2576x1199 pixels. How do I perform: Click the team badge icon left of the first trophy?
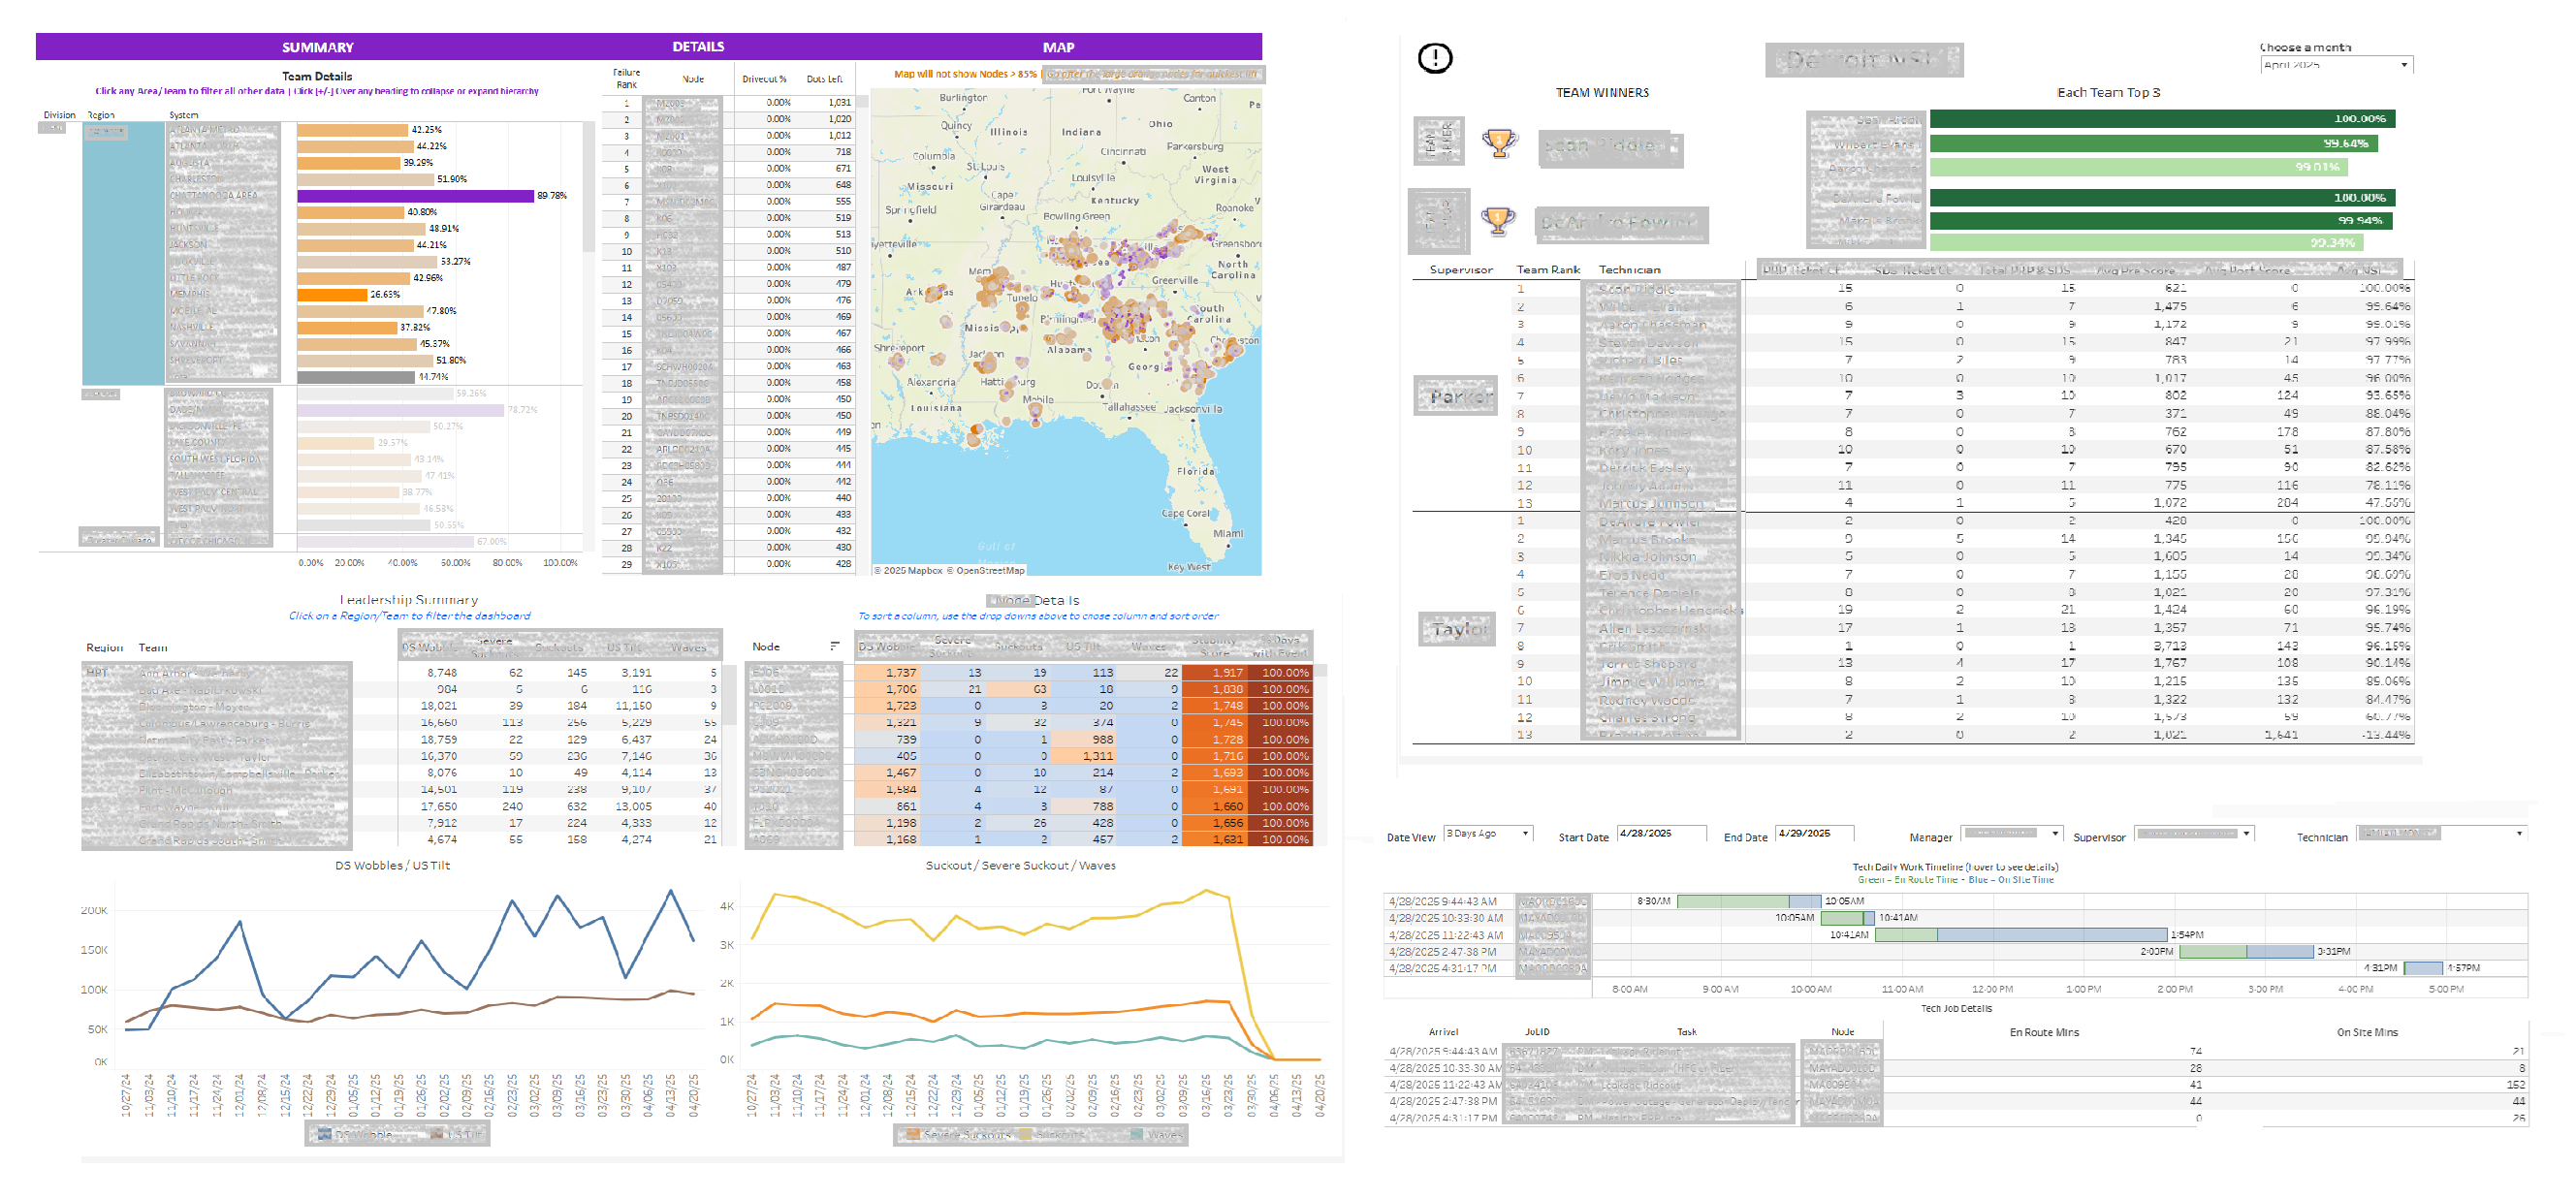click(1438, 140)
